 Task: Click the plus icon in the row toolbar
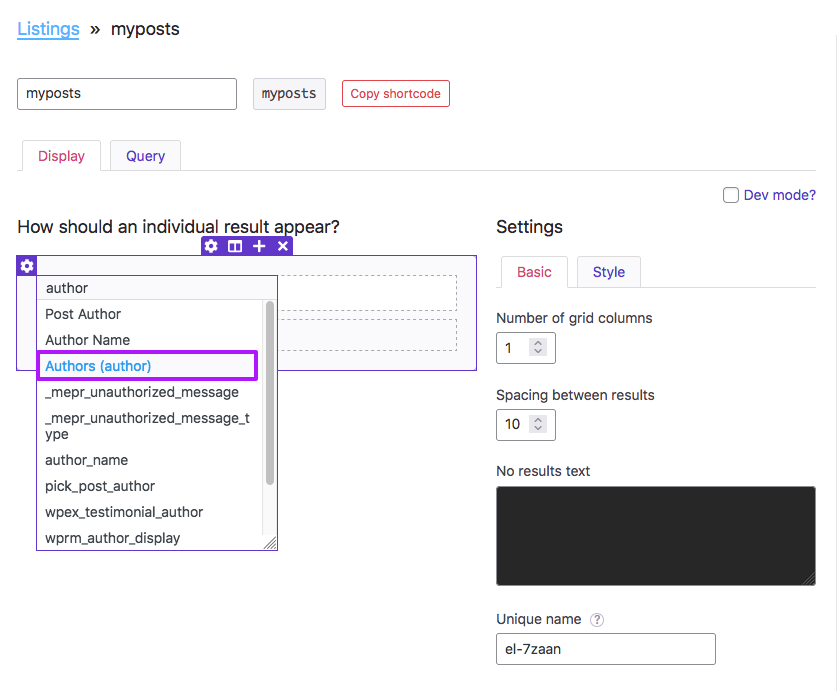[x=259, y=246]
